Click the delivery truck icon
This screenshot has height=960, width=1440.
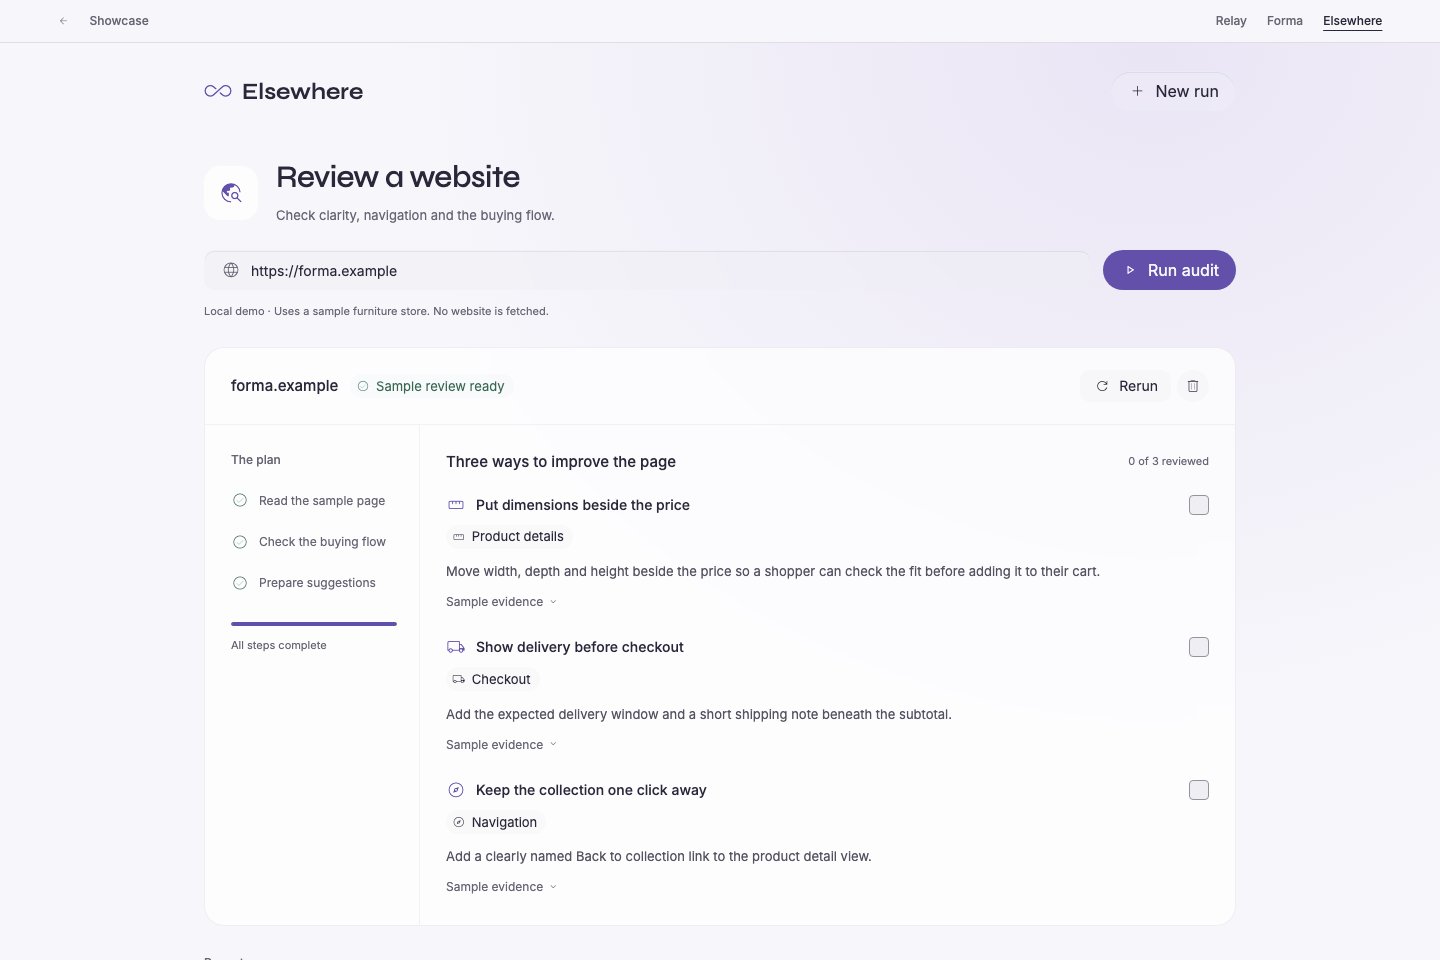[456, 647]
